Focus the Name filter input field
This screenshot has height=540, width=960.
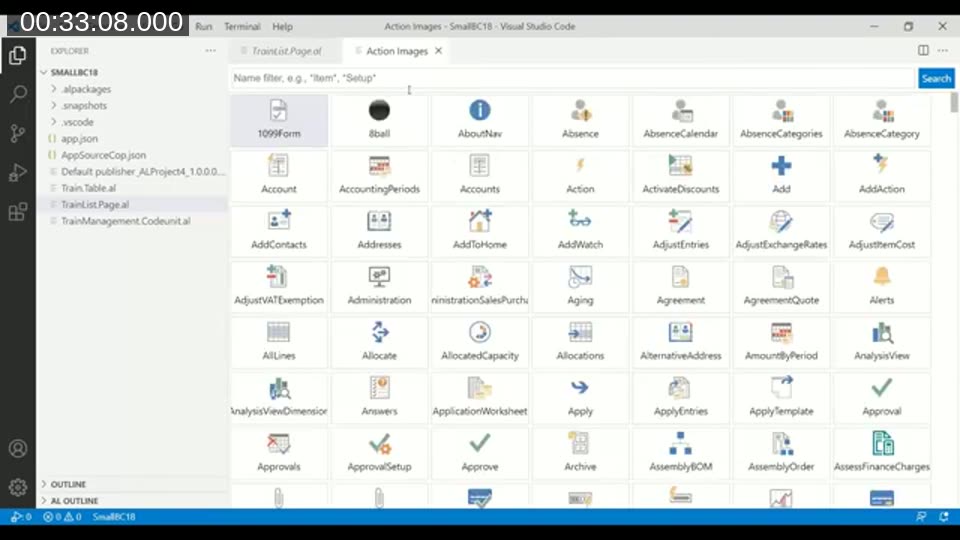(572, 78)
